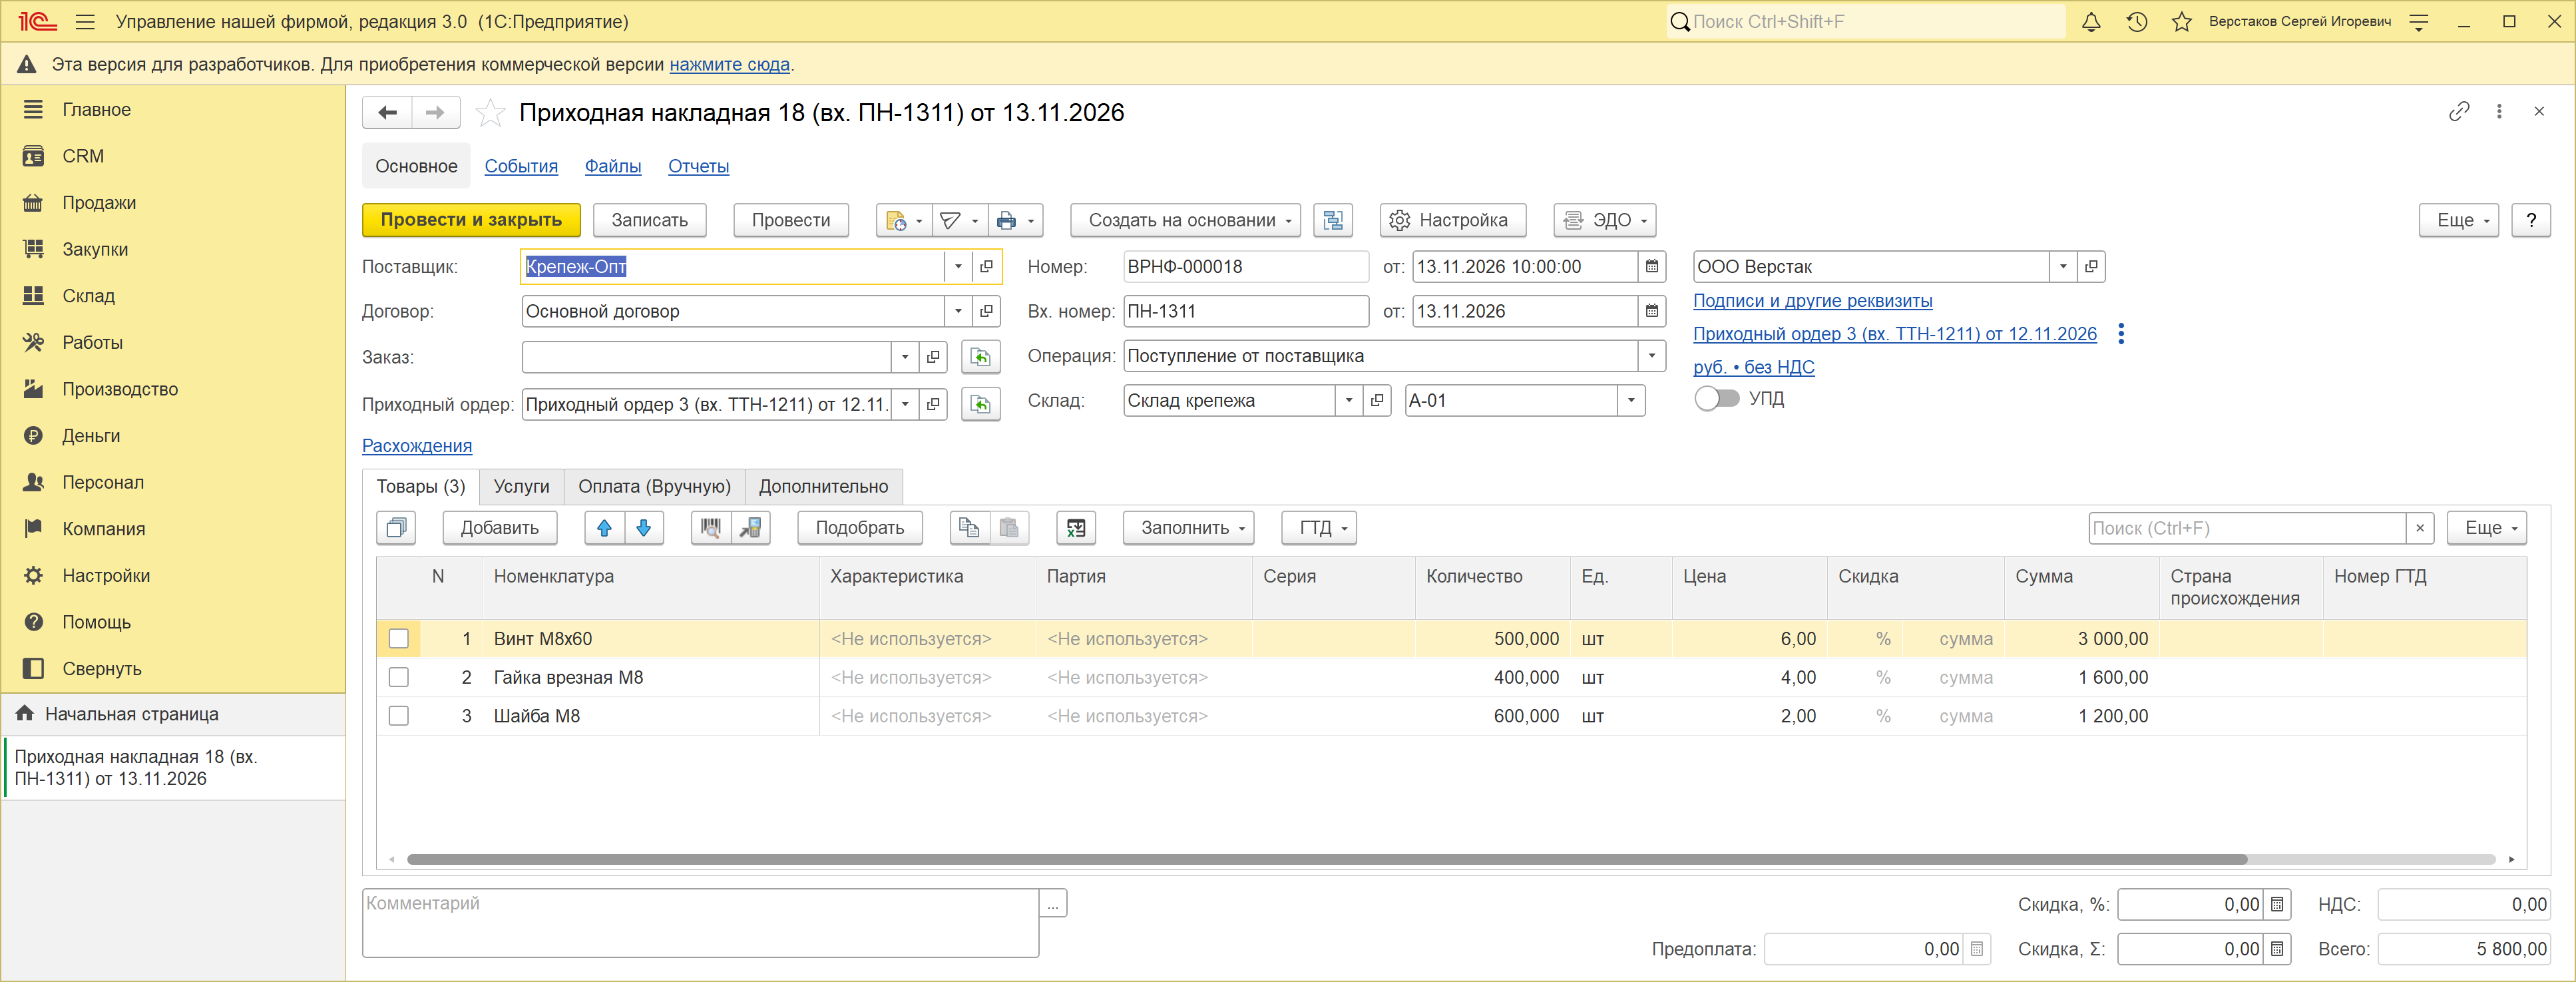Viewport: 2576px width, 982px height.
Task: Open the Расхождения link
Action: [417, 446]
